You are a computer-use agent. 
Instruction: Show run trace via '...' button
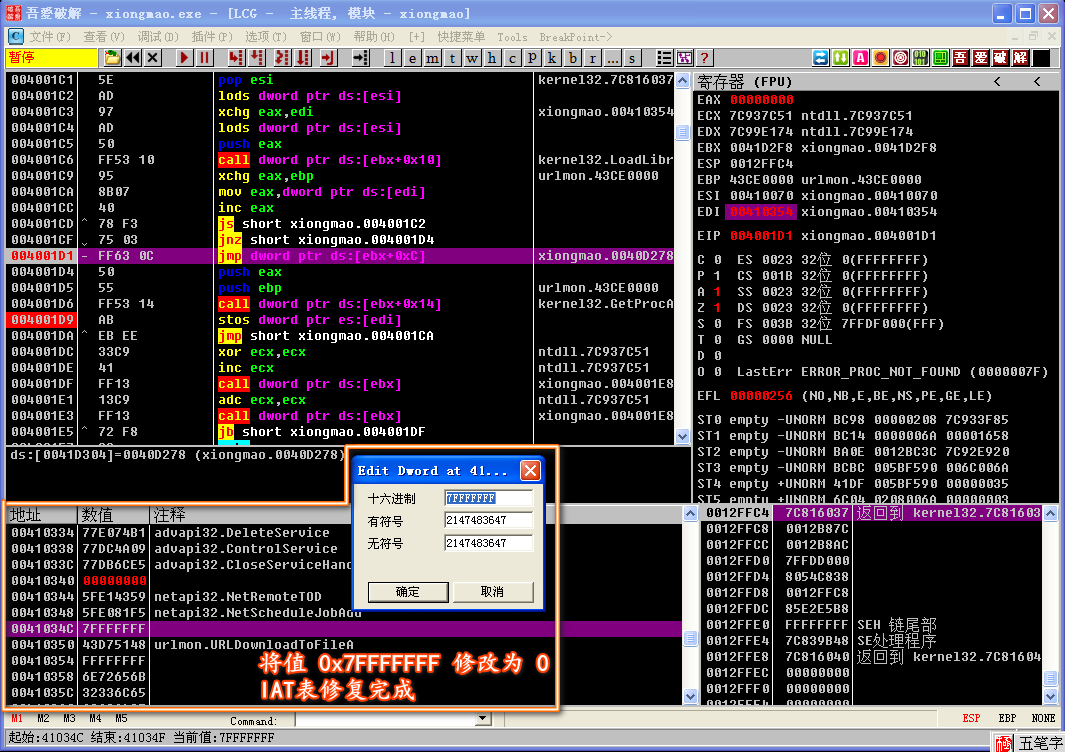tap(613, 58)
